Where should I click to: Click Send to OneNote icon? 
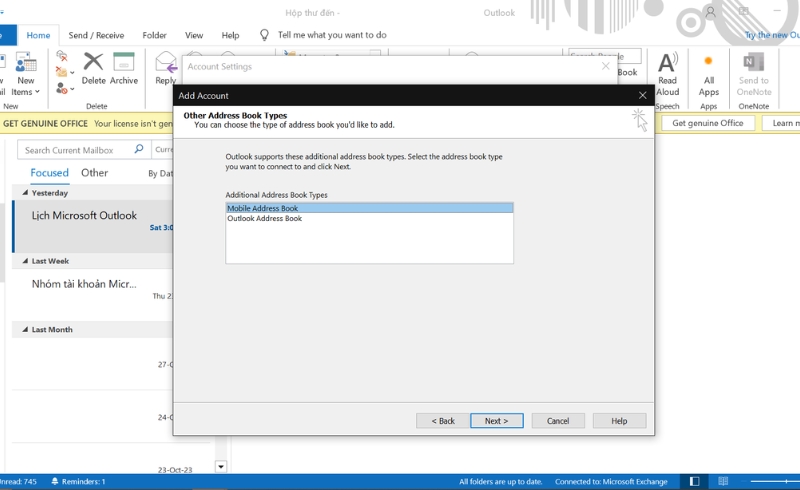coord(754,62)
